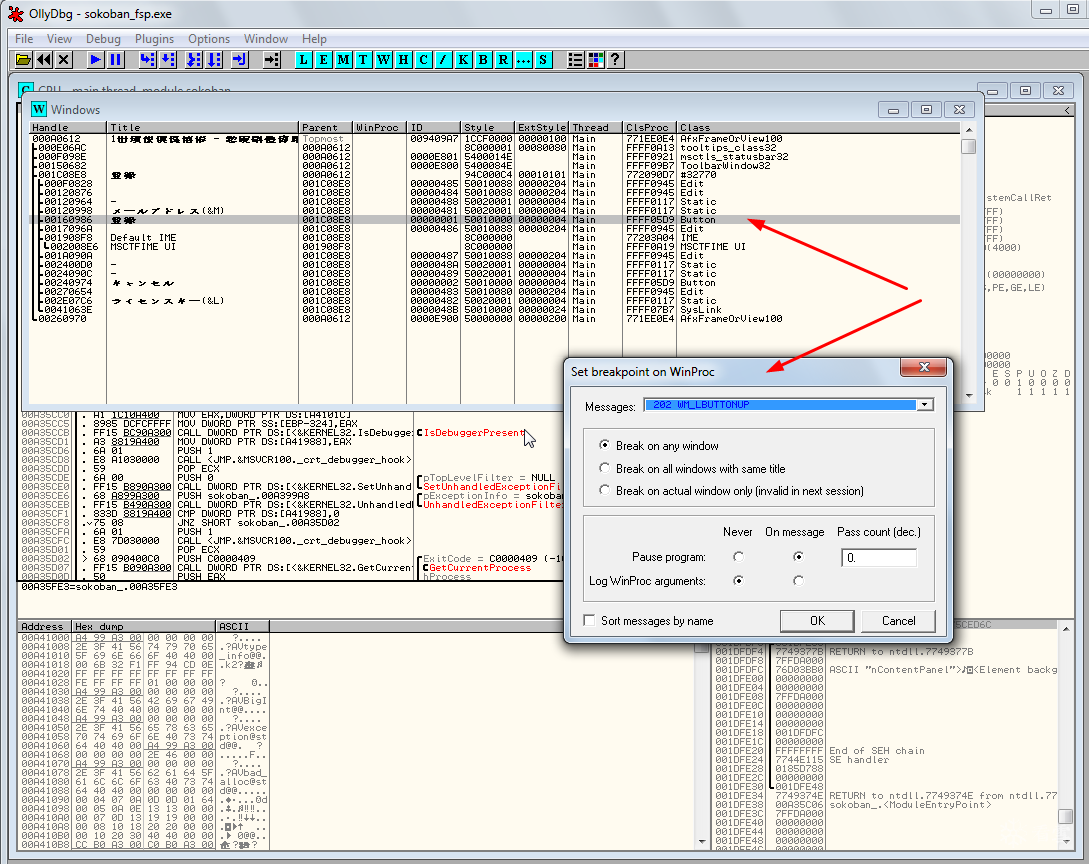Click the Execute till return icon

click(240, 60)
